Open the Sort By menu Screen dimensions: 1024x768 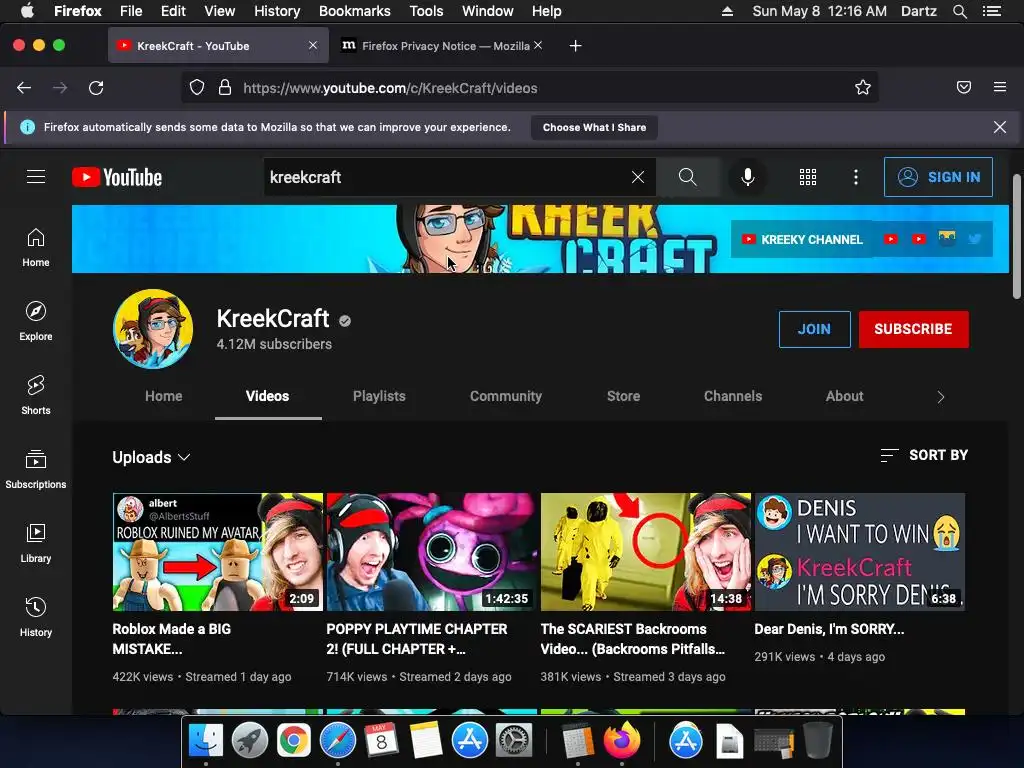[x=923, y=455]
